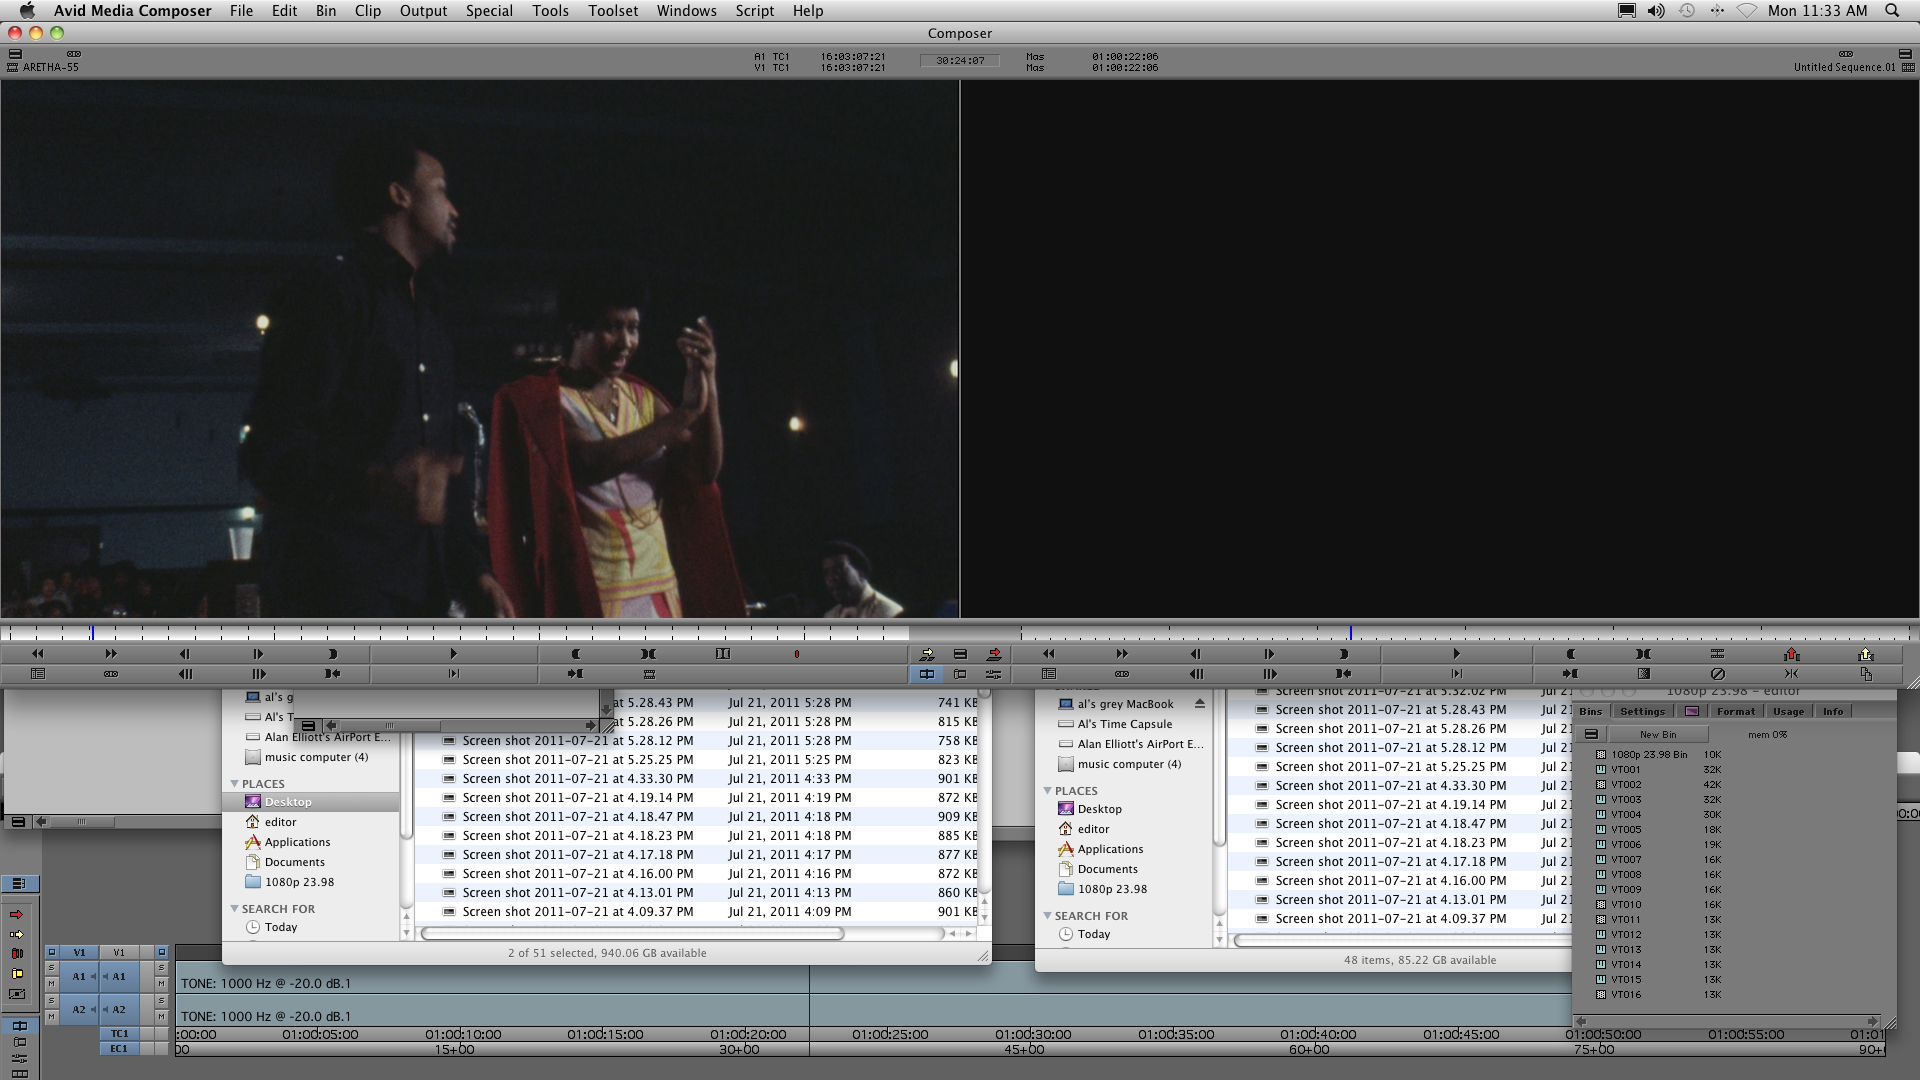
Task: Click the yellow Extract button in record monitor toolbar
Action: [x=1865, y=654]
